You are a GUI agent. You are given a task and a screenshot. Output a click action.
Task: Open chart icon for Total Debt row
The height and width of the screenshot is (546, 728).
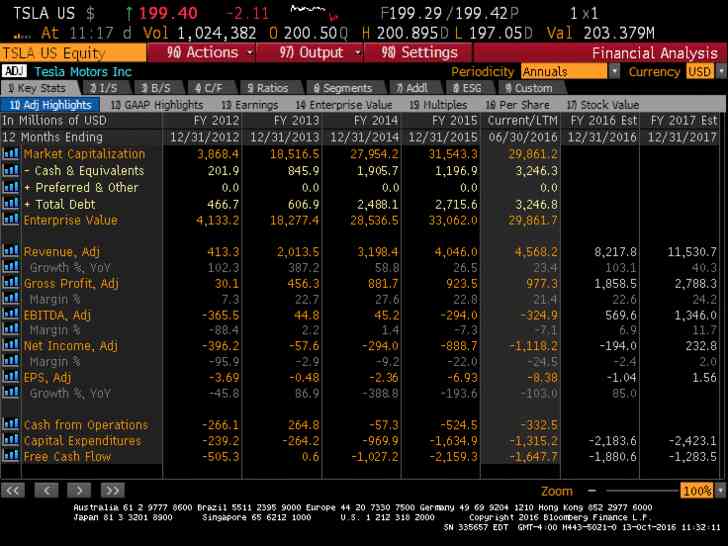point(10,204)
